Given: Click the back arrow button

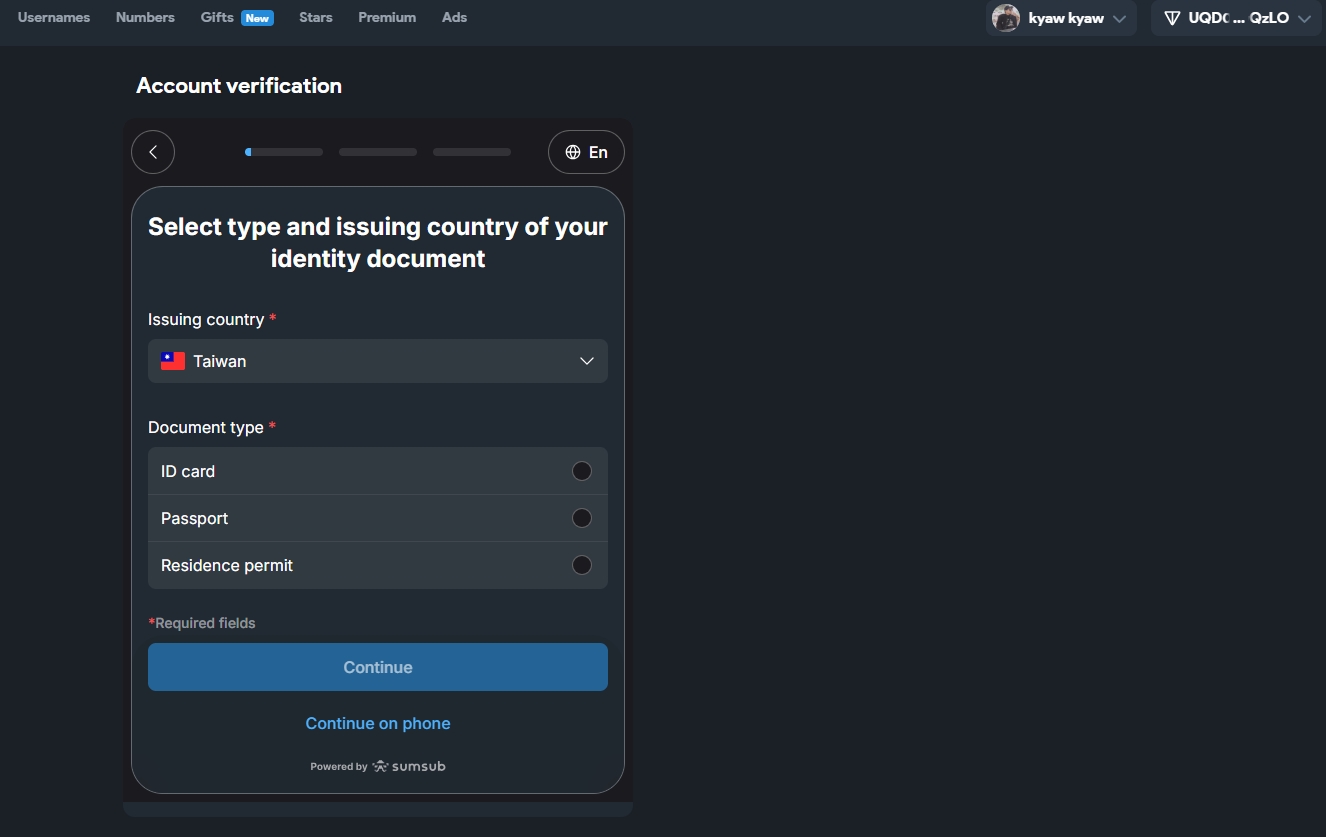Looking at the screenshot, I should click(153, 152).
